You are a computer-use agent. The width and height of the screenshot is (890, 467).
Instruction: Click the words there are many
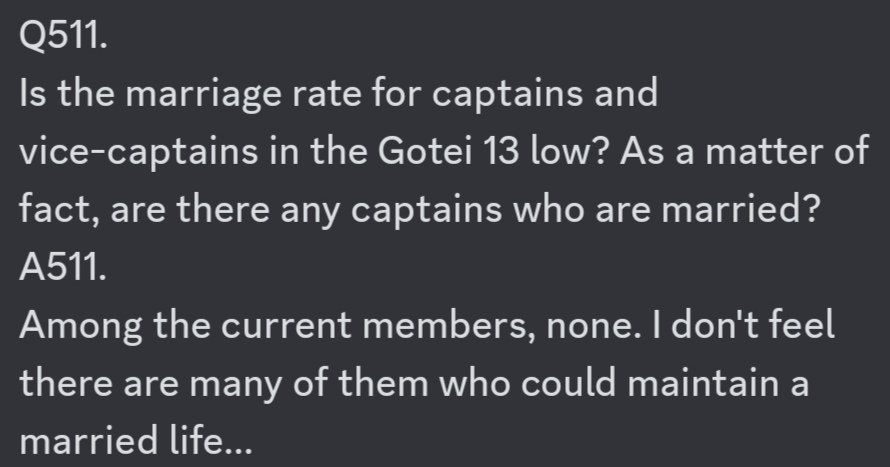tap(150, 385)
